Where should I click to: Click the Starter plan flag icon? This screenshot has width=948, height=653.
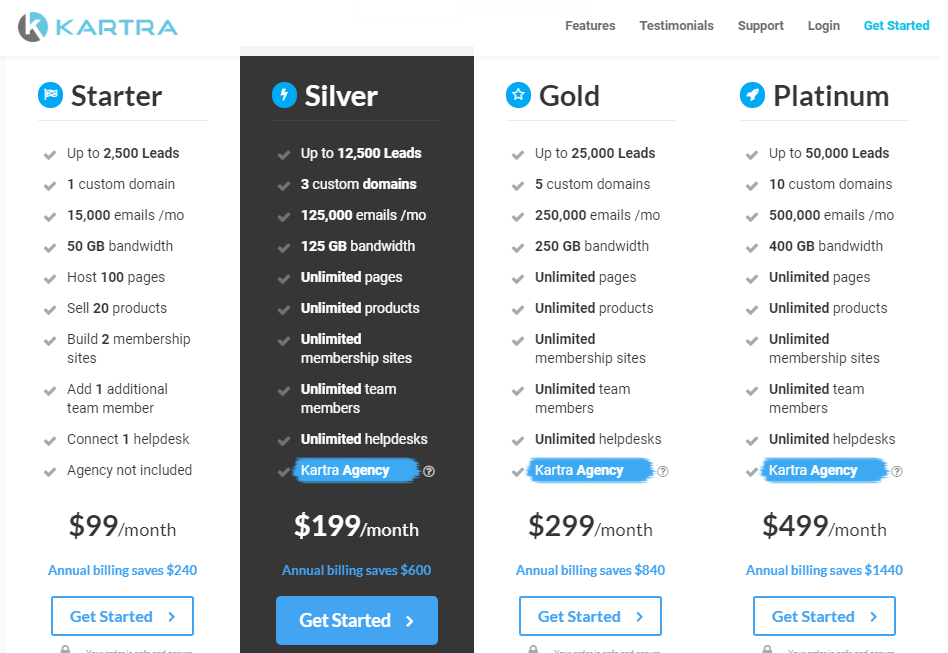tap(50, 95)
